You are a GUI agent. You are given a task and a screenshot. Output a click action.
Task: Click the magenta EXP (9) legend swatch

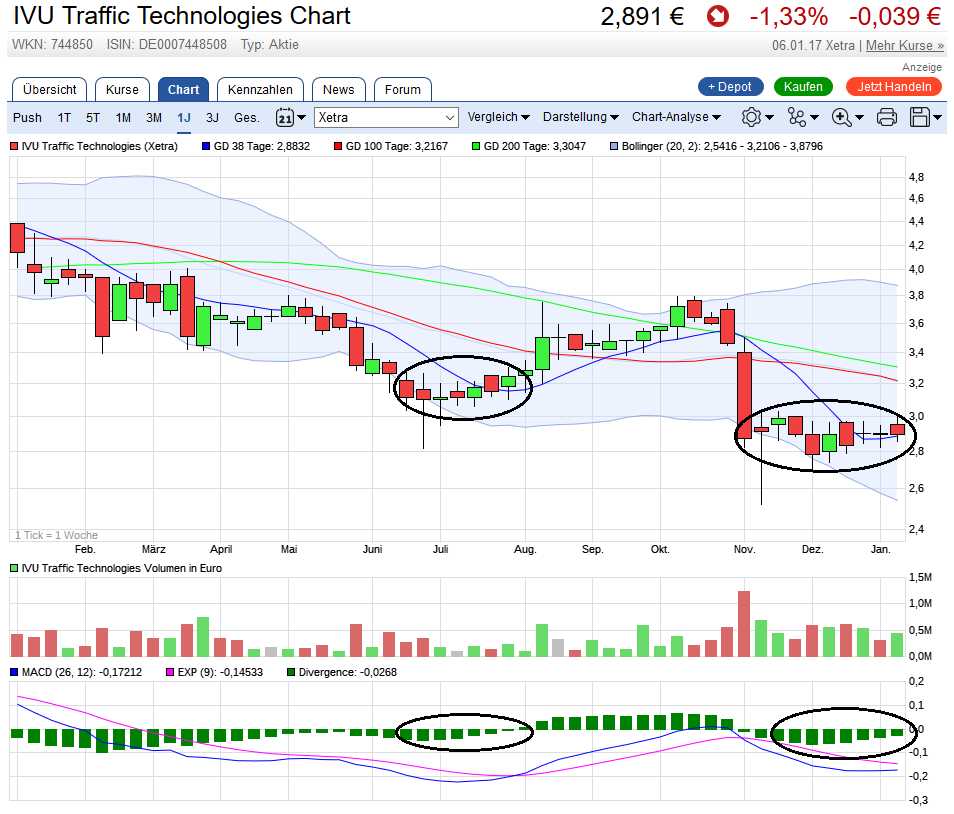point(170,672)
